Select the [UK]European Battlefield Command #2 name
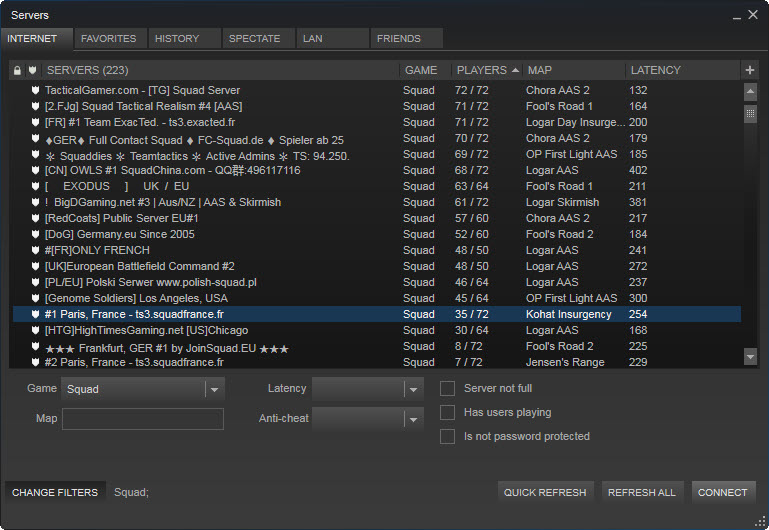This screenshot has height=530, width=769. coord(139,266)
